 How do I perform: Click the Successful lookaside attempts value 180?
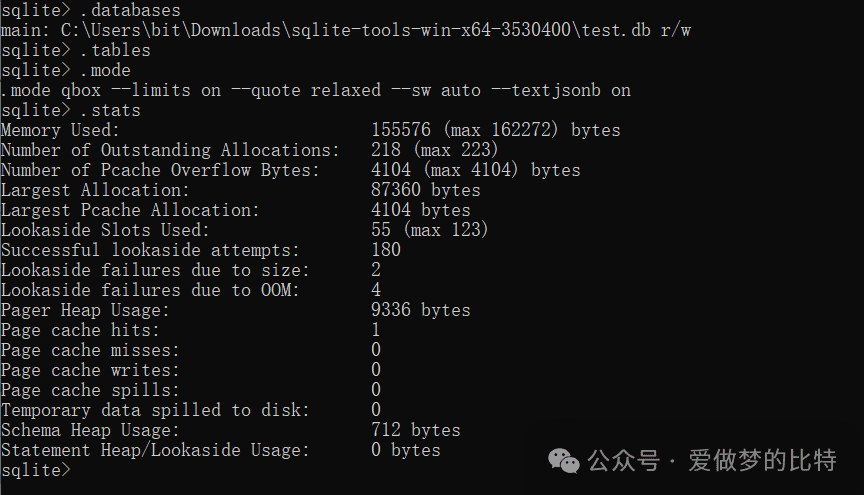(x=386, y=250)
